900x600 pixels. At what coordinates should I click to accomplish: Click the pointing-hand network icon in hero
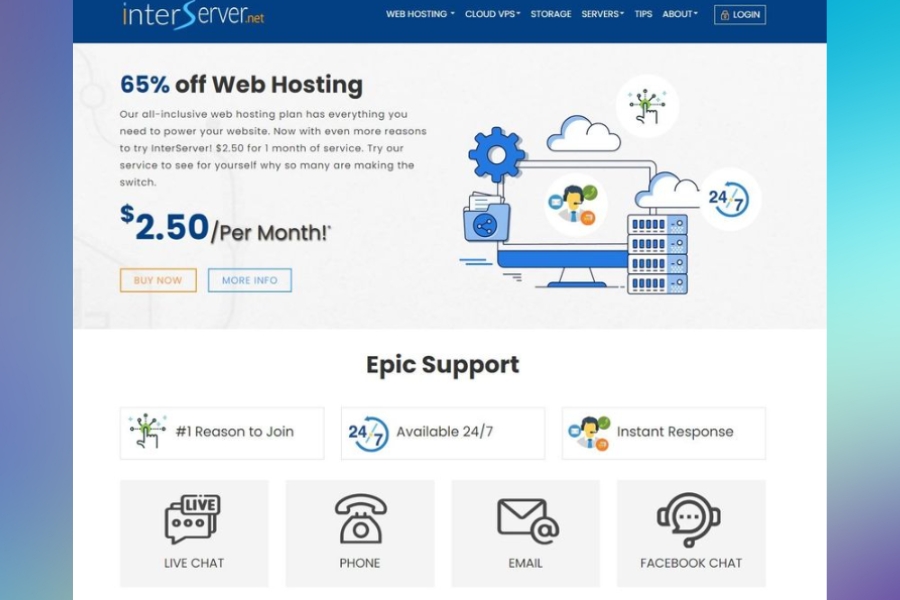coord(647,106)
